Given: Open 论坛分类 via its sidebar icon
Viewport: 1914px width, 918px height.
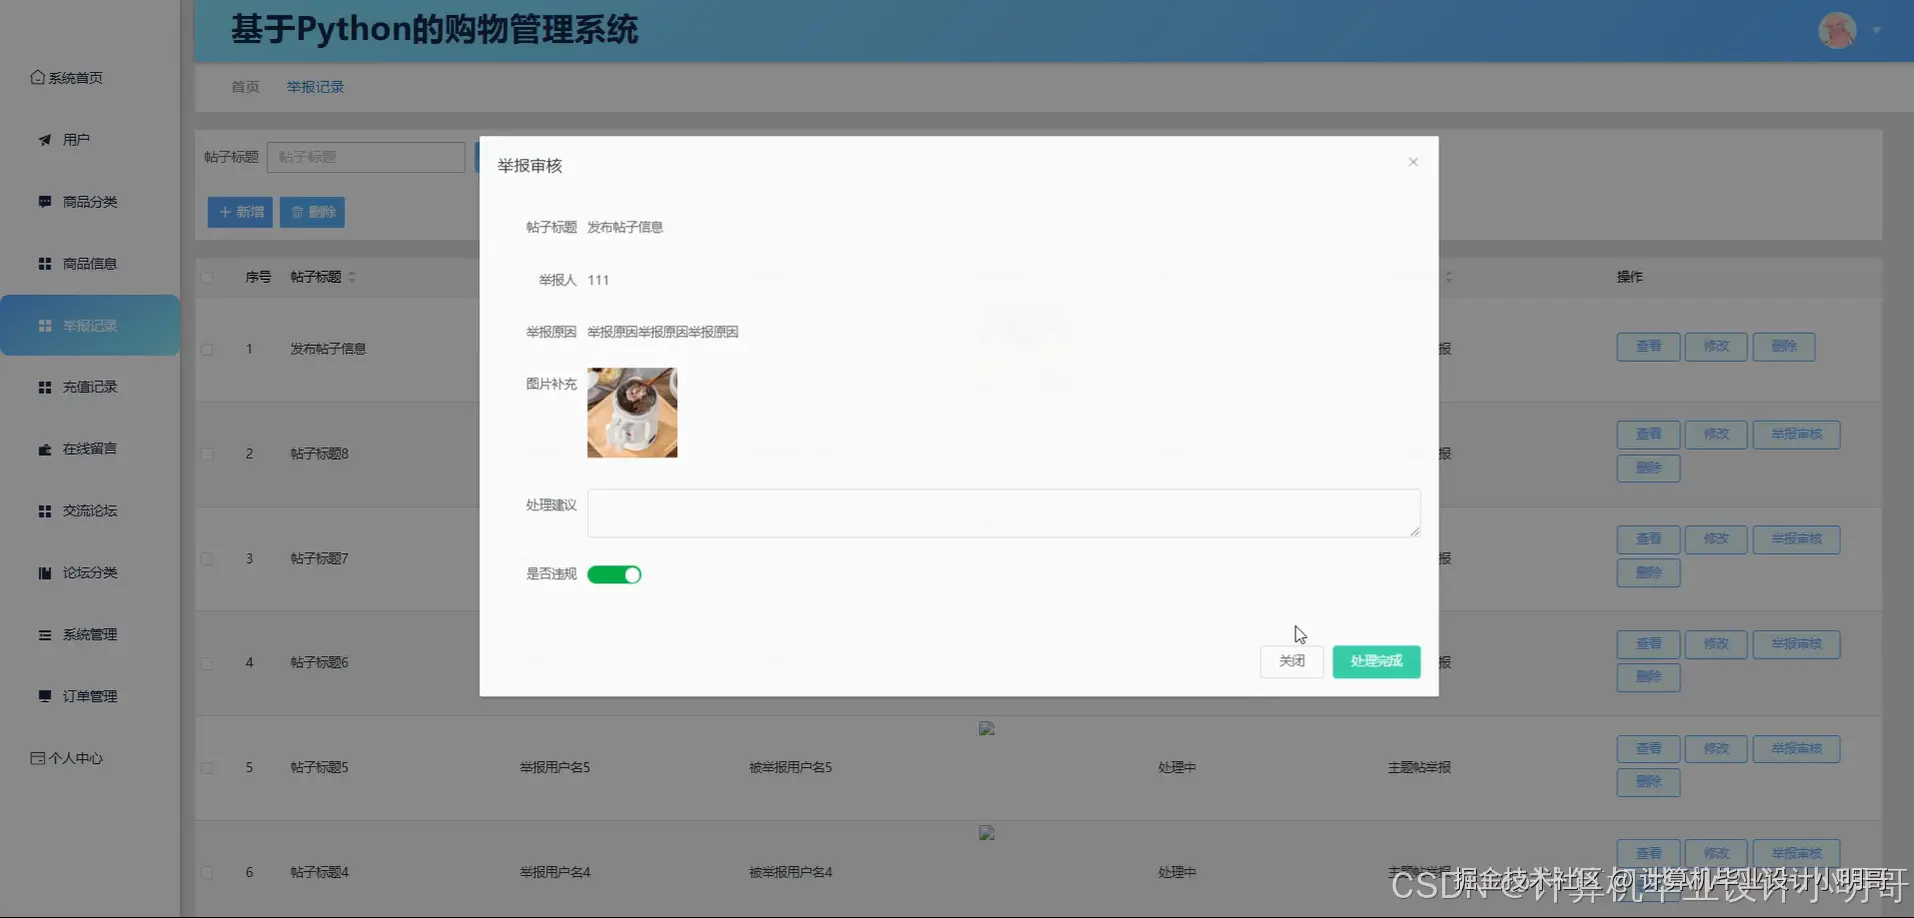Looking at the screenshot, I should pos(43,572).
